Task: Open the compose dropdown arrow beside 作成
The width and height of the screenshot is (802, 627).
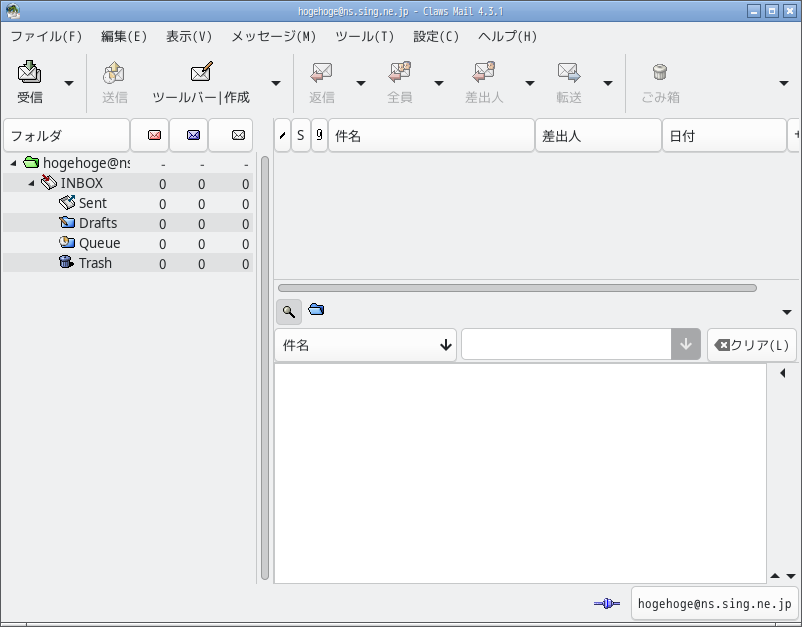Action: [276, 83]
